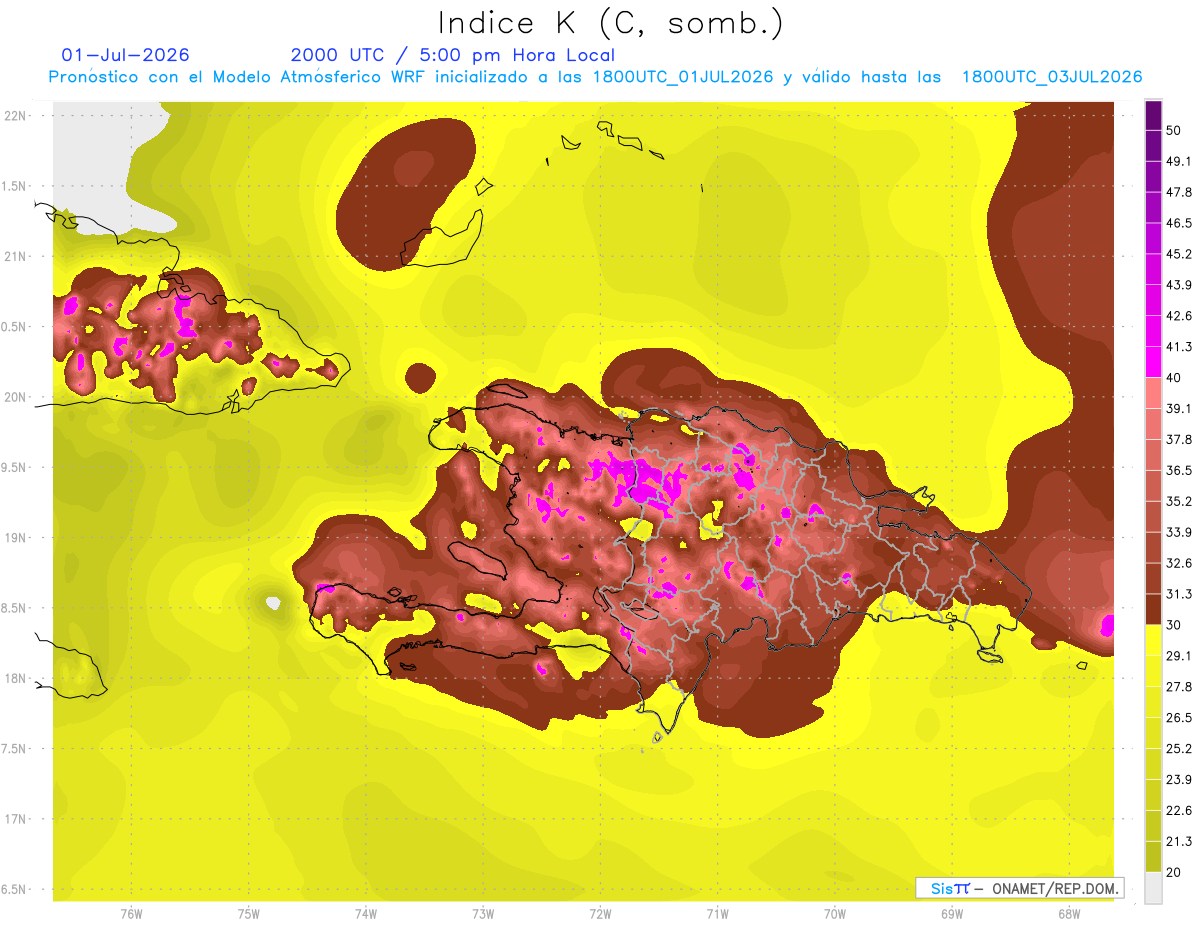Click the color scale value '23.9'
The image size is (1200, 927).
[x=1178, y=780]
